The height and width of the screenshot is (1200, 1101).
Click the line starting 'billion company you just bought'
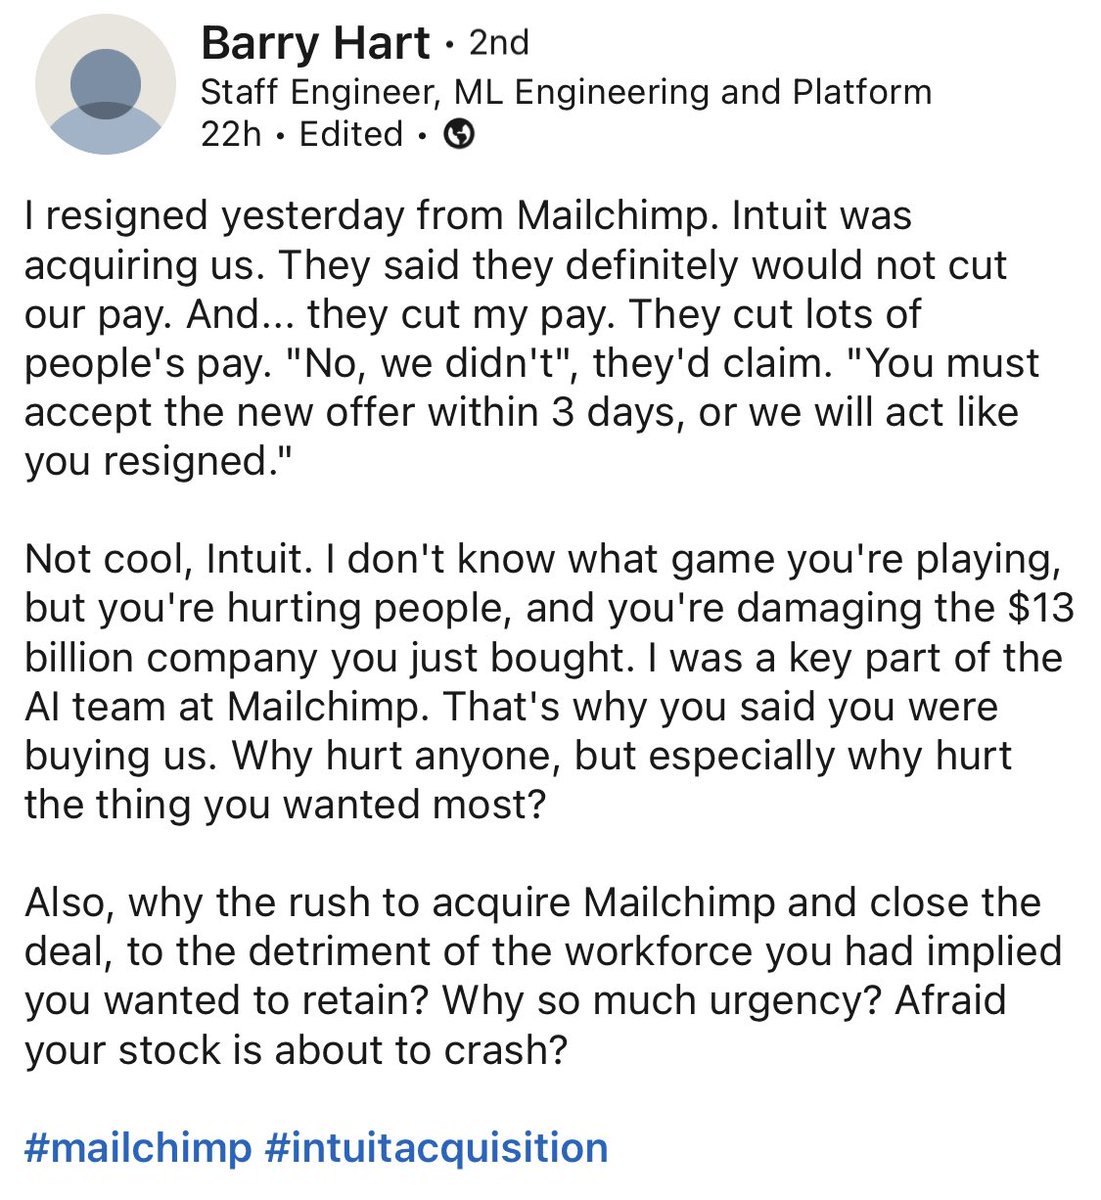click(543, 658)
